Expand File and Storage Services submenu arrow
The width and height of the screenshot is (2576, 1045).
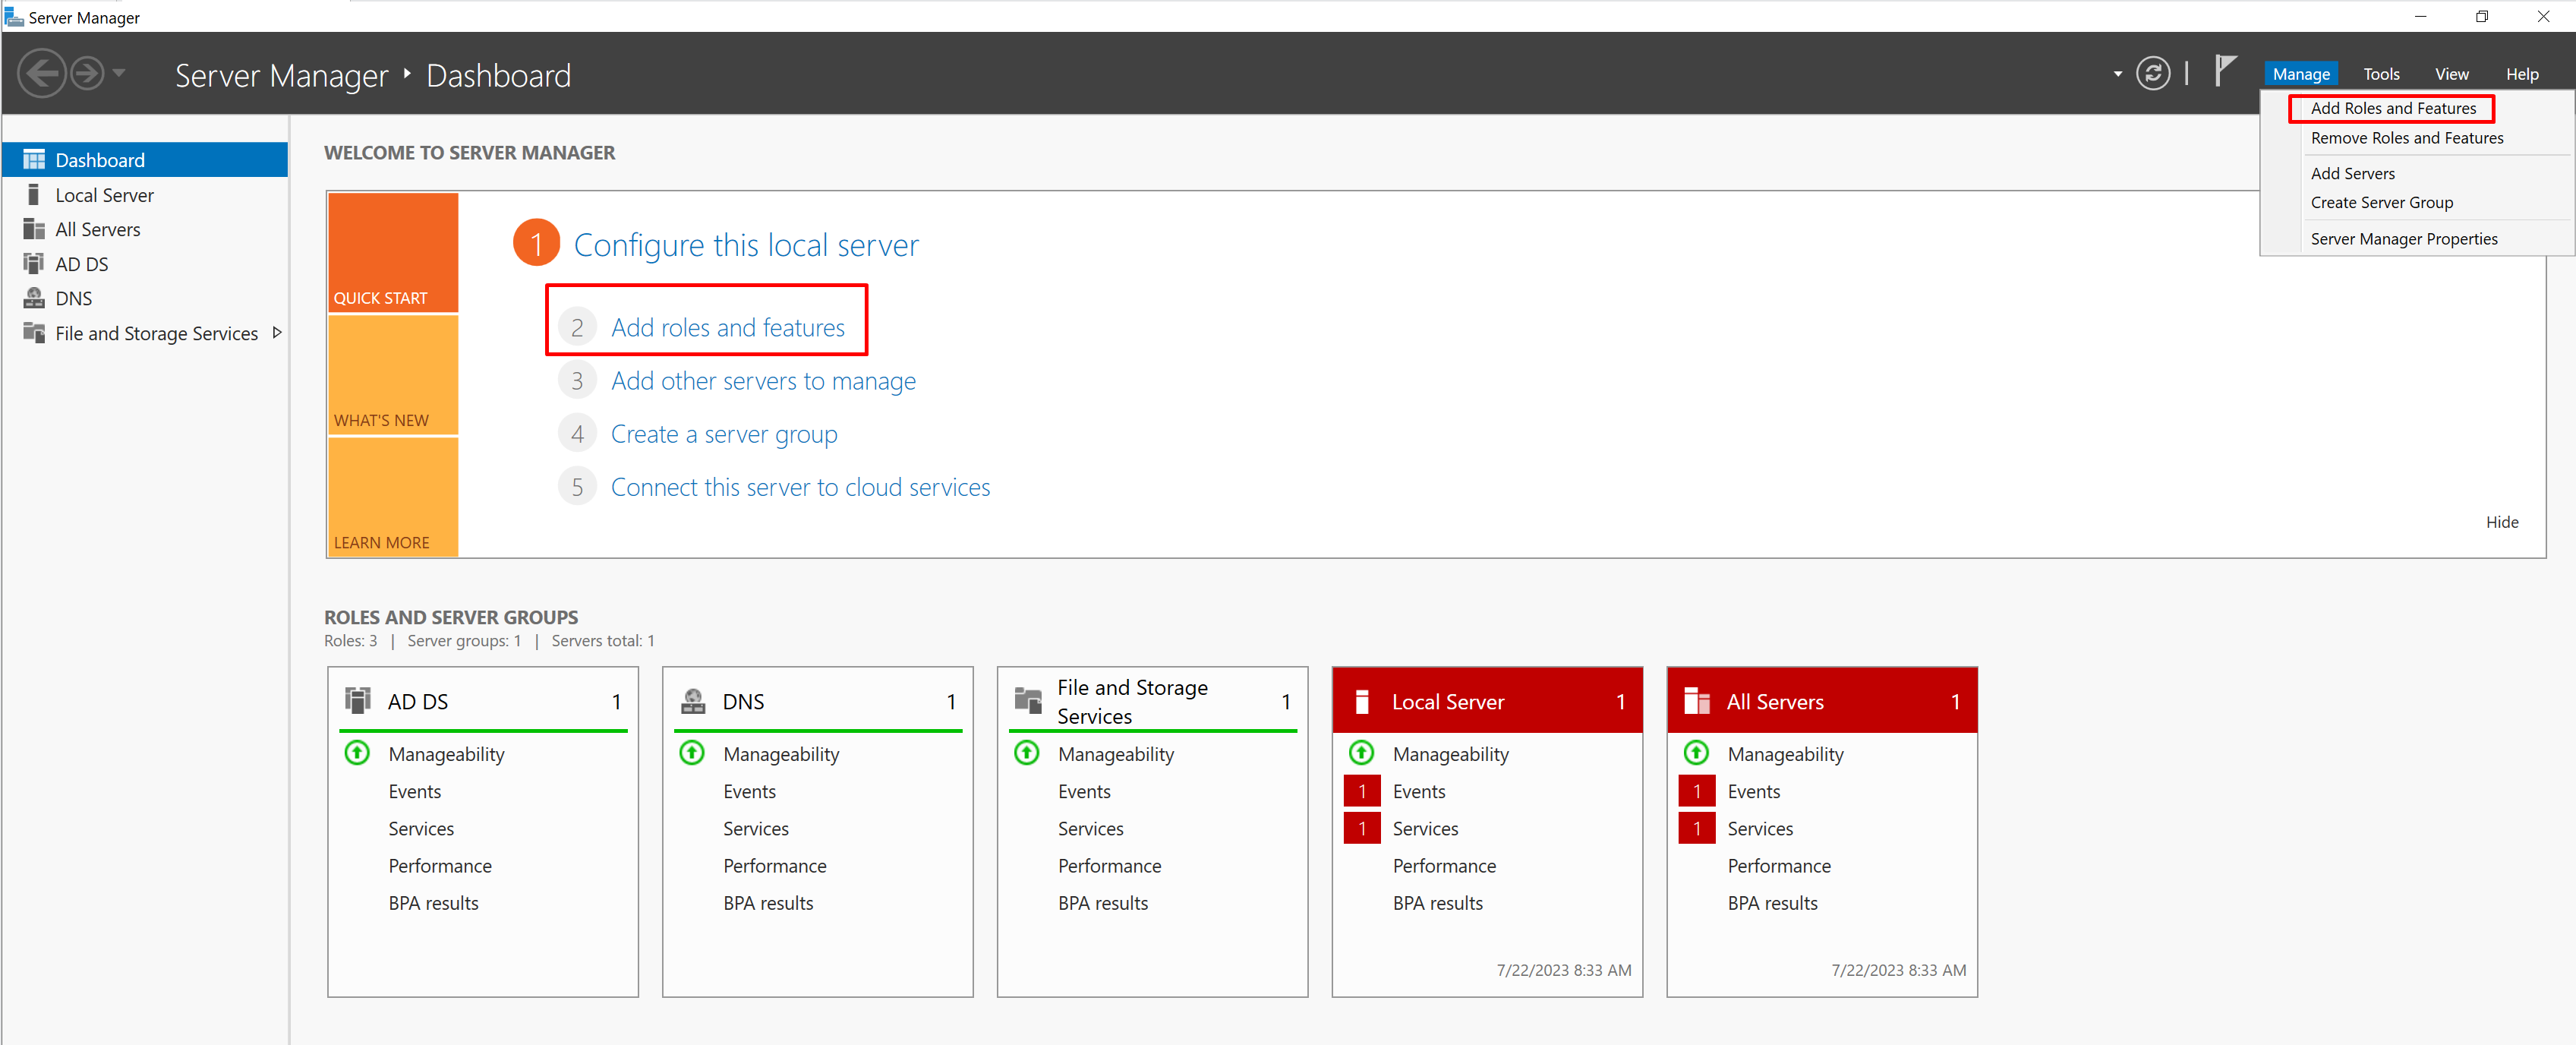tap(277, 333)
